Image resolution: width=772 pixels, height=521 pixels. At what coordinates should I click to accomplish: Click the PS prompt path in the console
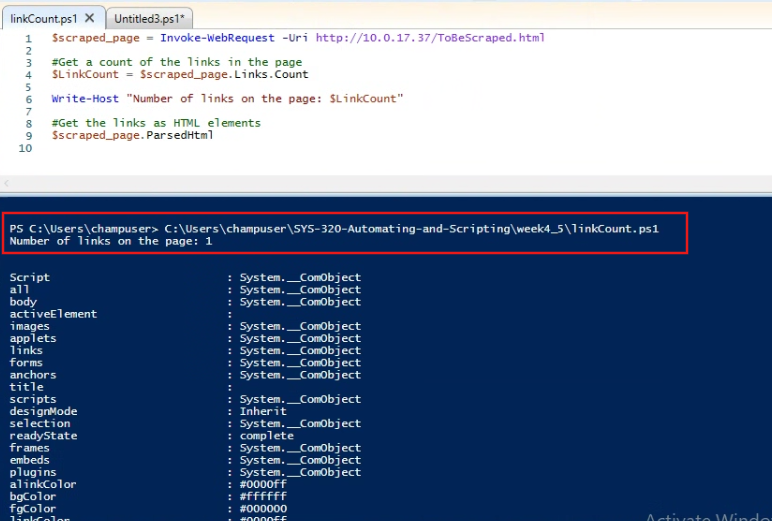(x=83, y=229)
